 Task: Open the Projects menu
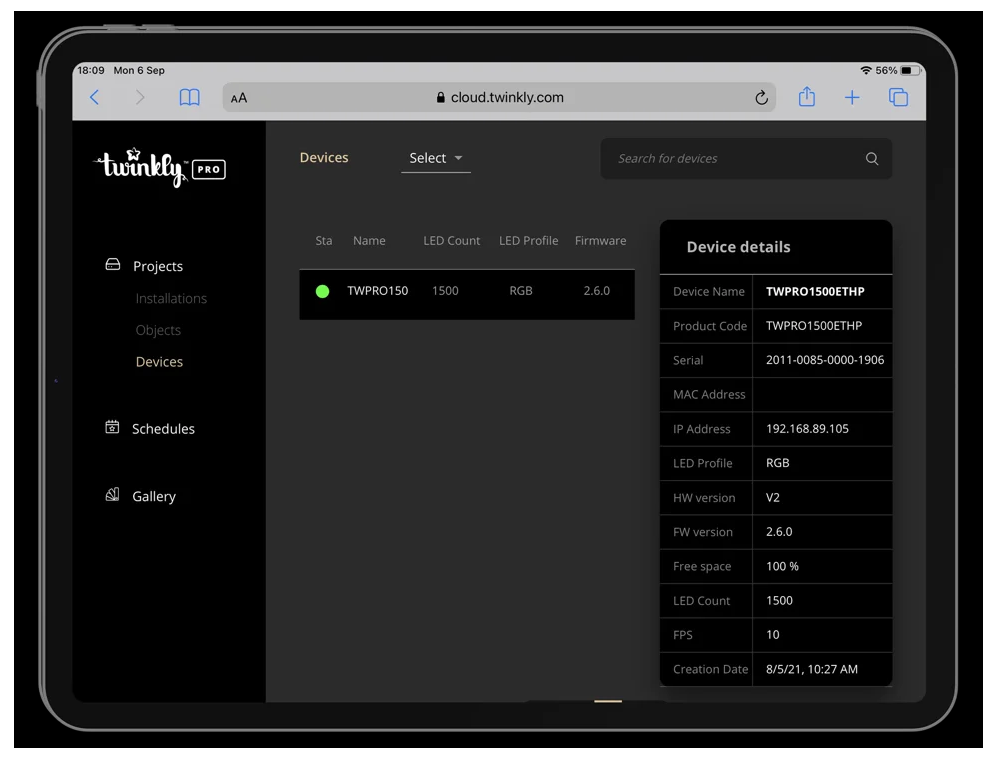pyautogui.click(x=158, y=266)
